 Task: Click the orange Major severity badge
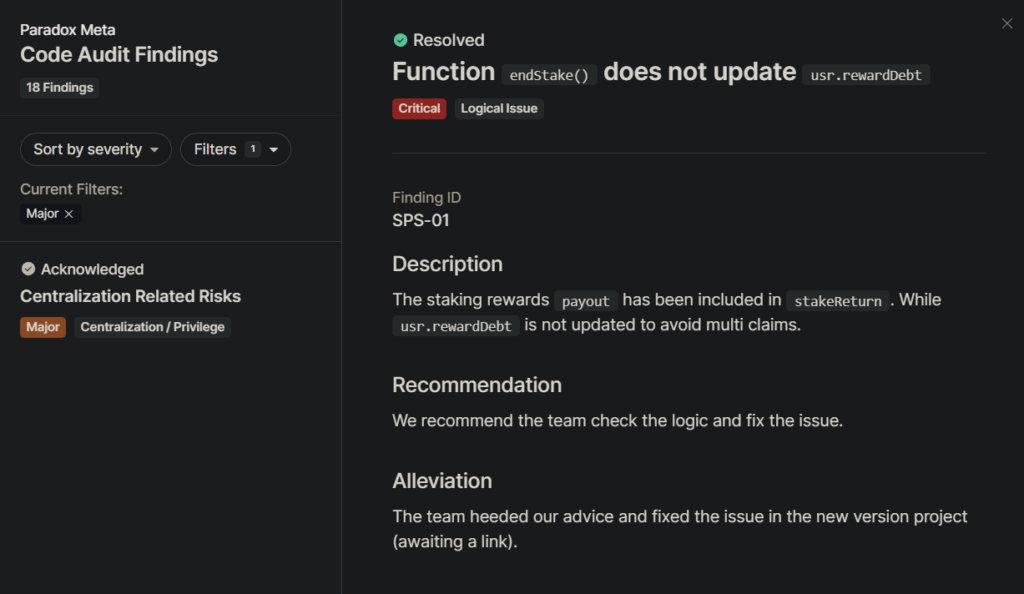(x=43, y=327)
